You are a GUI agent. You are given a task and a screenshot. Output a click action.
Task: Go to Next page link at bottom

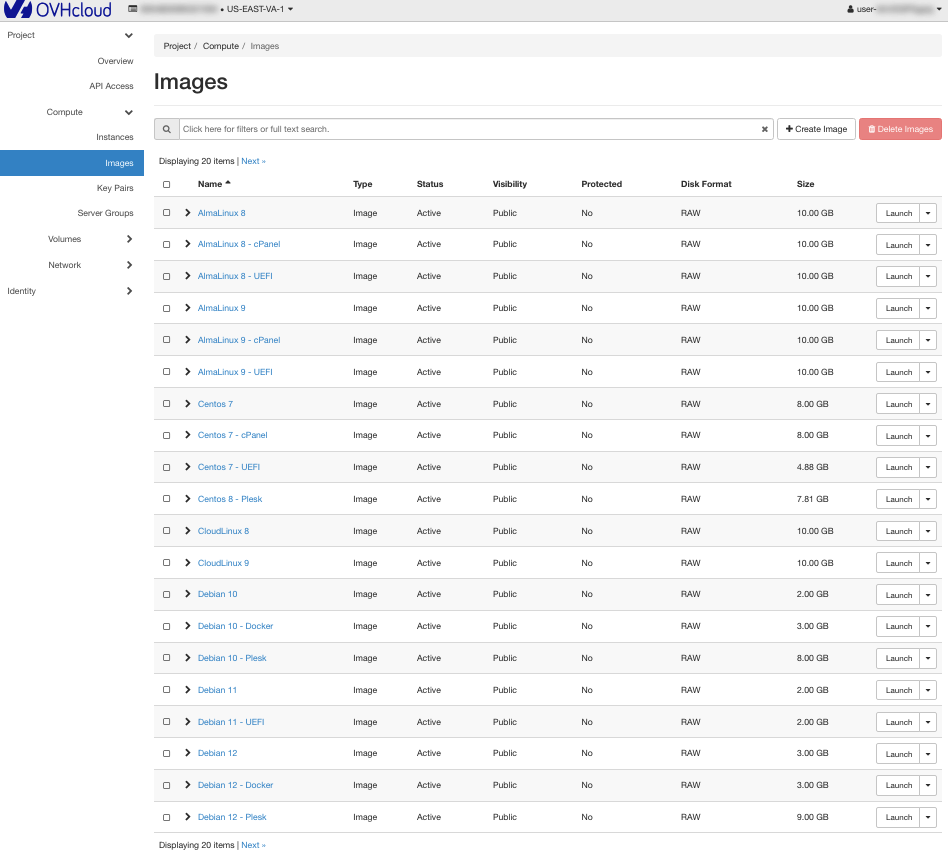tap(253, 845)
